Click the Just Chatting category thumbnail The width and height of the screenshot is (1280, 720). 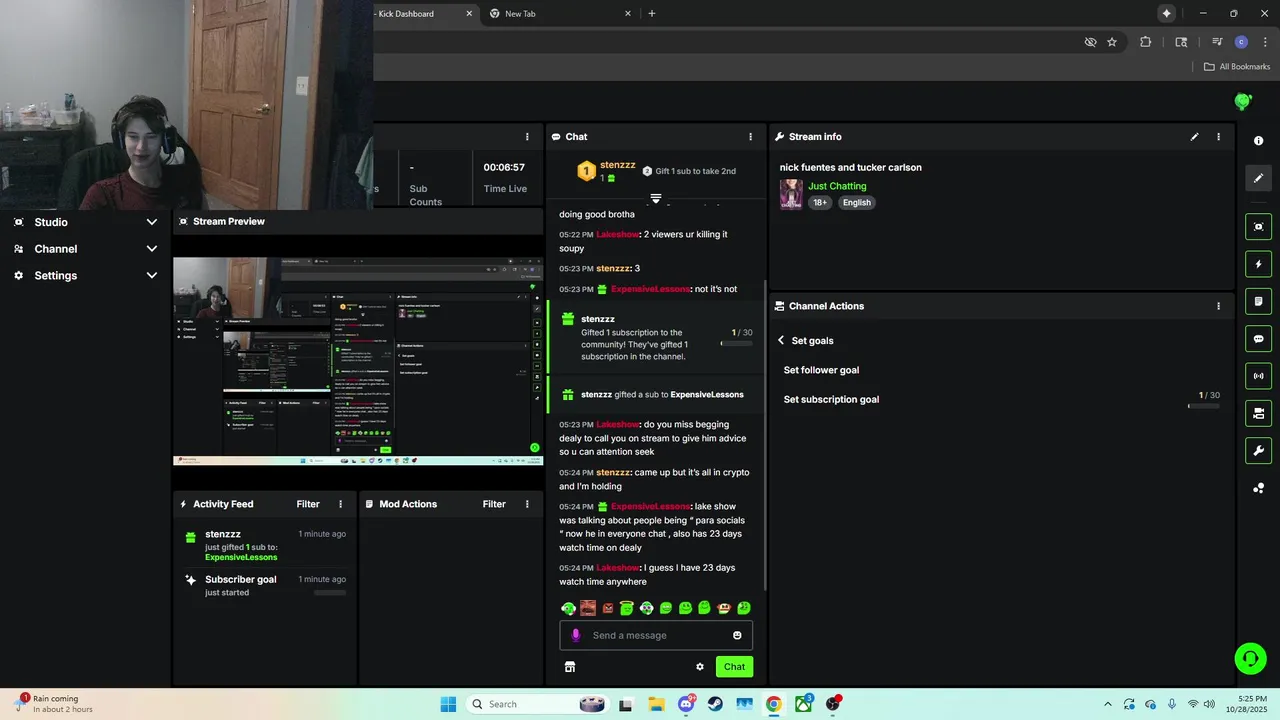coord(791,194)
